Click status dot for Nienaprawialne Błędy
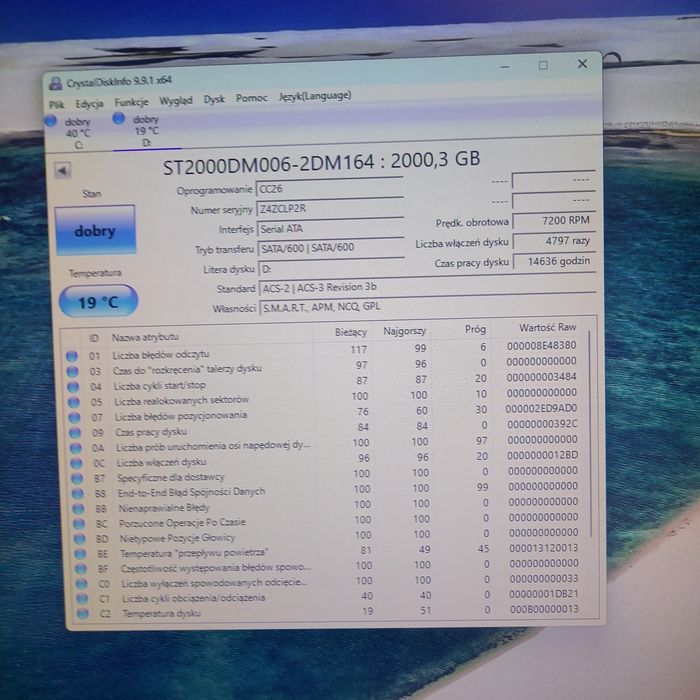The height and width of the screenshot is (700, 700). coord(78,508)
